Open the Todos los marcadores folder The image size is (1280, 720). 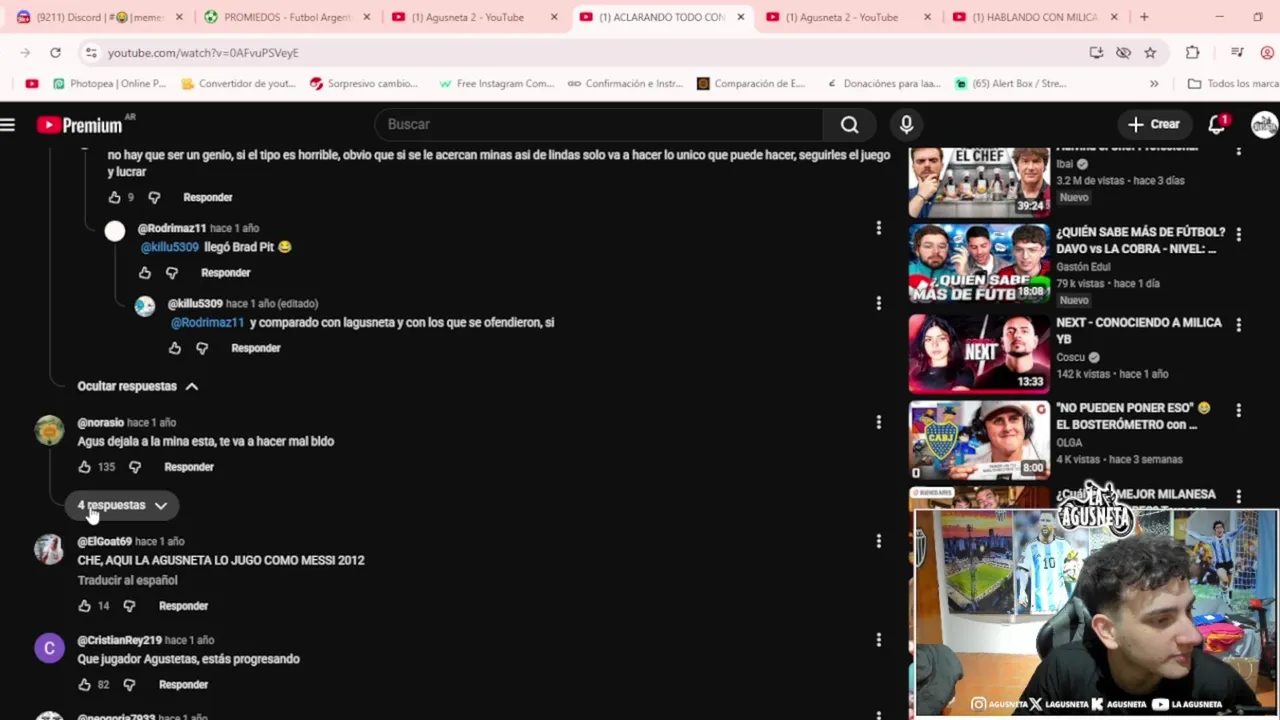pos(1232,84)
